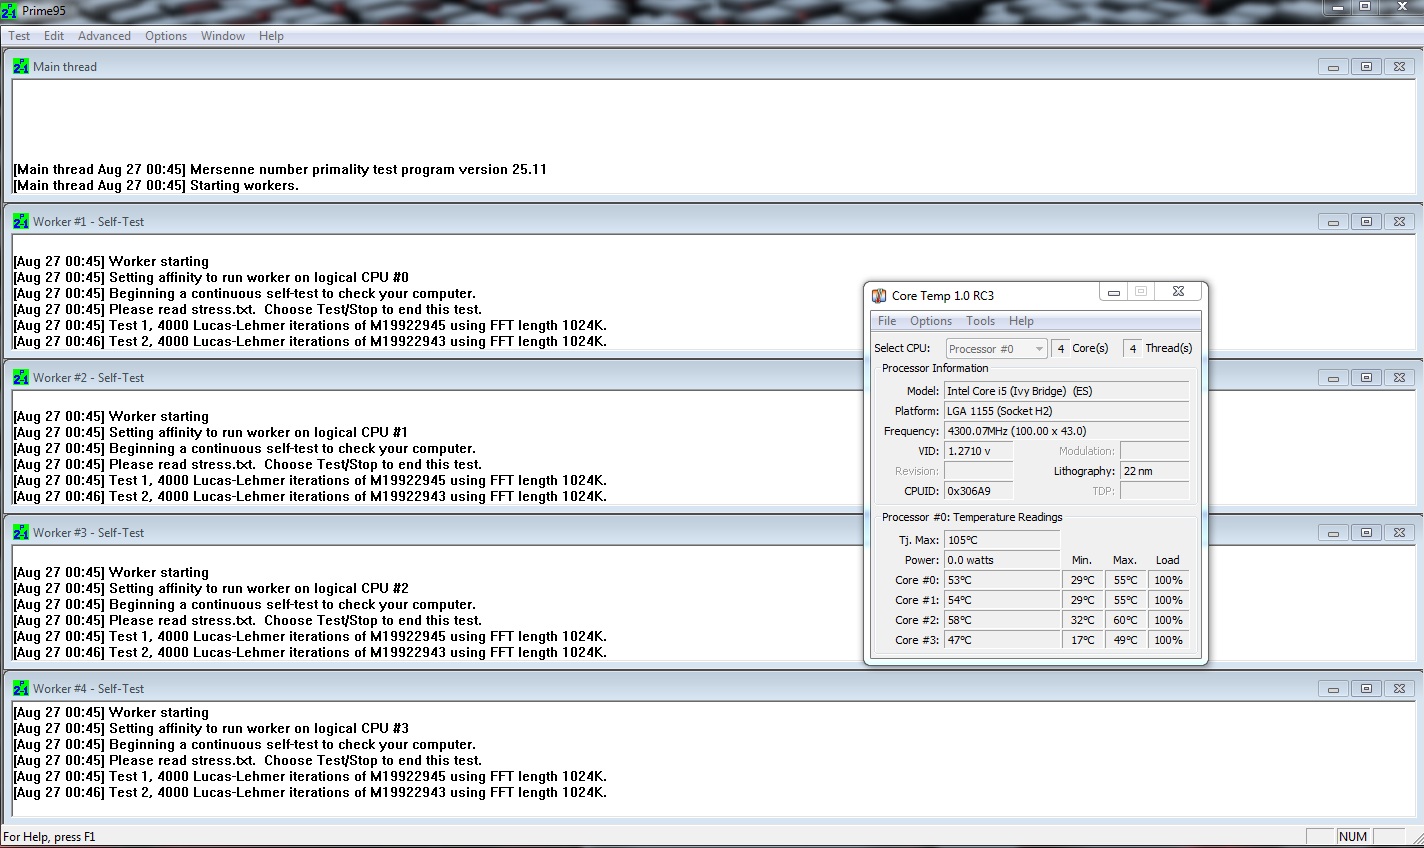Click the Prime95 title bar icon
Screen dimensions: 1424x848
(9, 10)
